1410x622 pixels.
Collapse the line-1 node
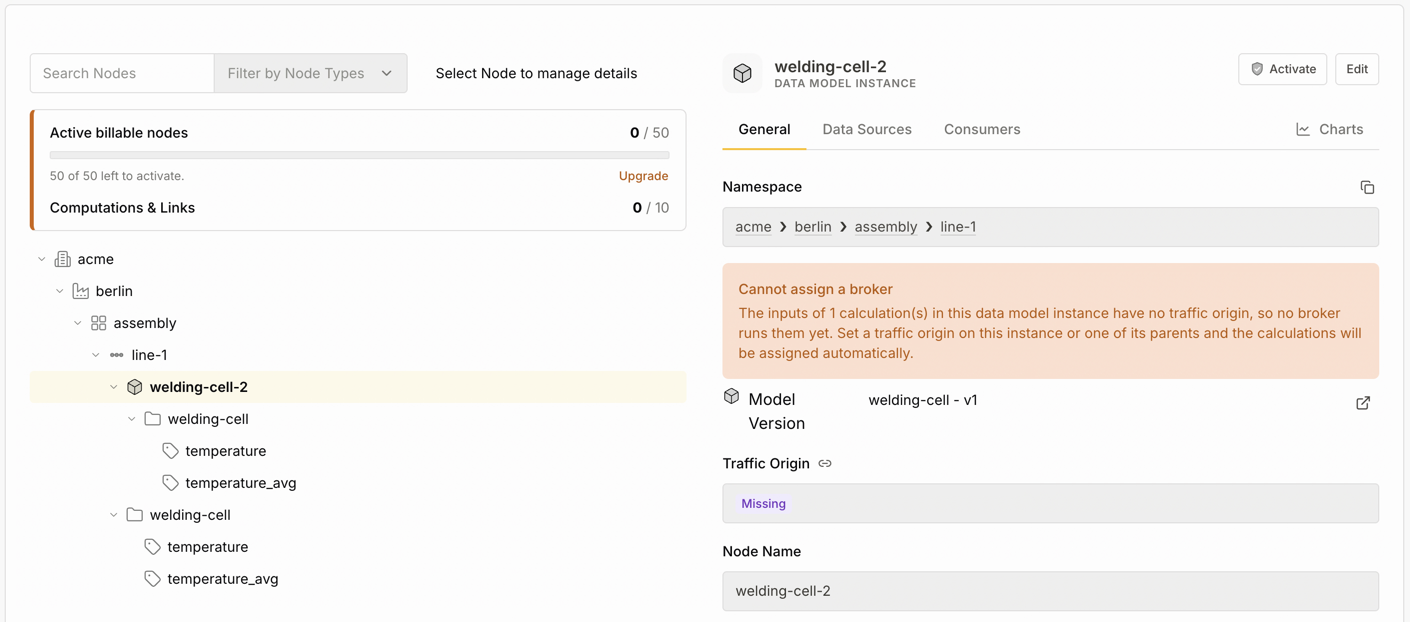[96, 355]
